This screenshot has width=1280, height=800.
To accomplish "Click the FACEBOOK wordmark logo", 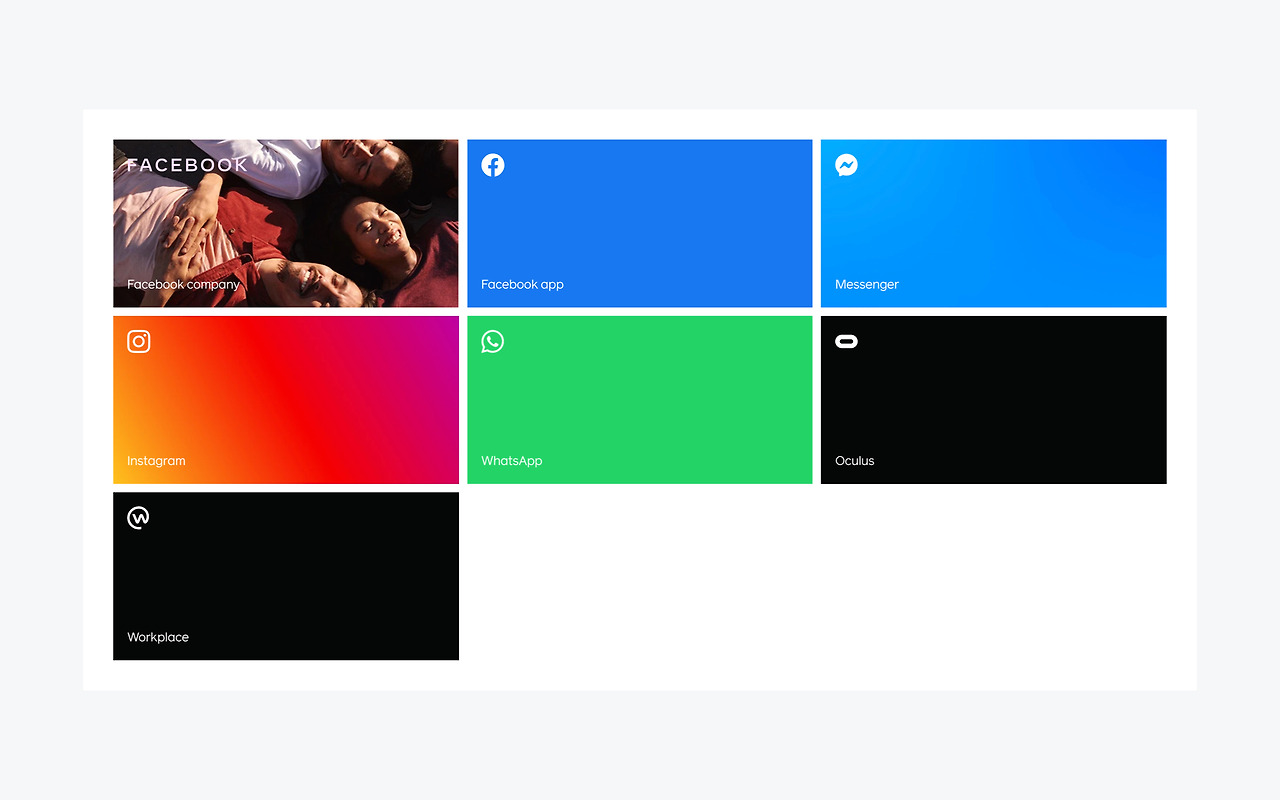I will point(187,165).
